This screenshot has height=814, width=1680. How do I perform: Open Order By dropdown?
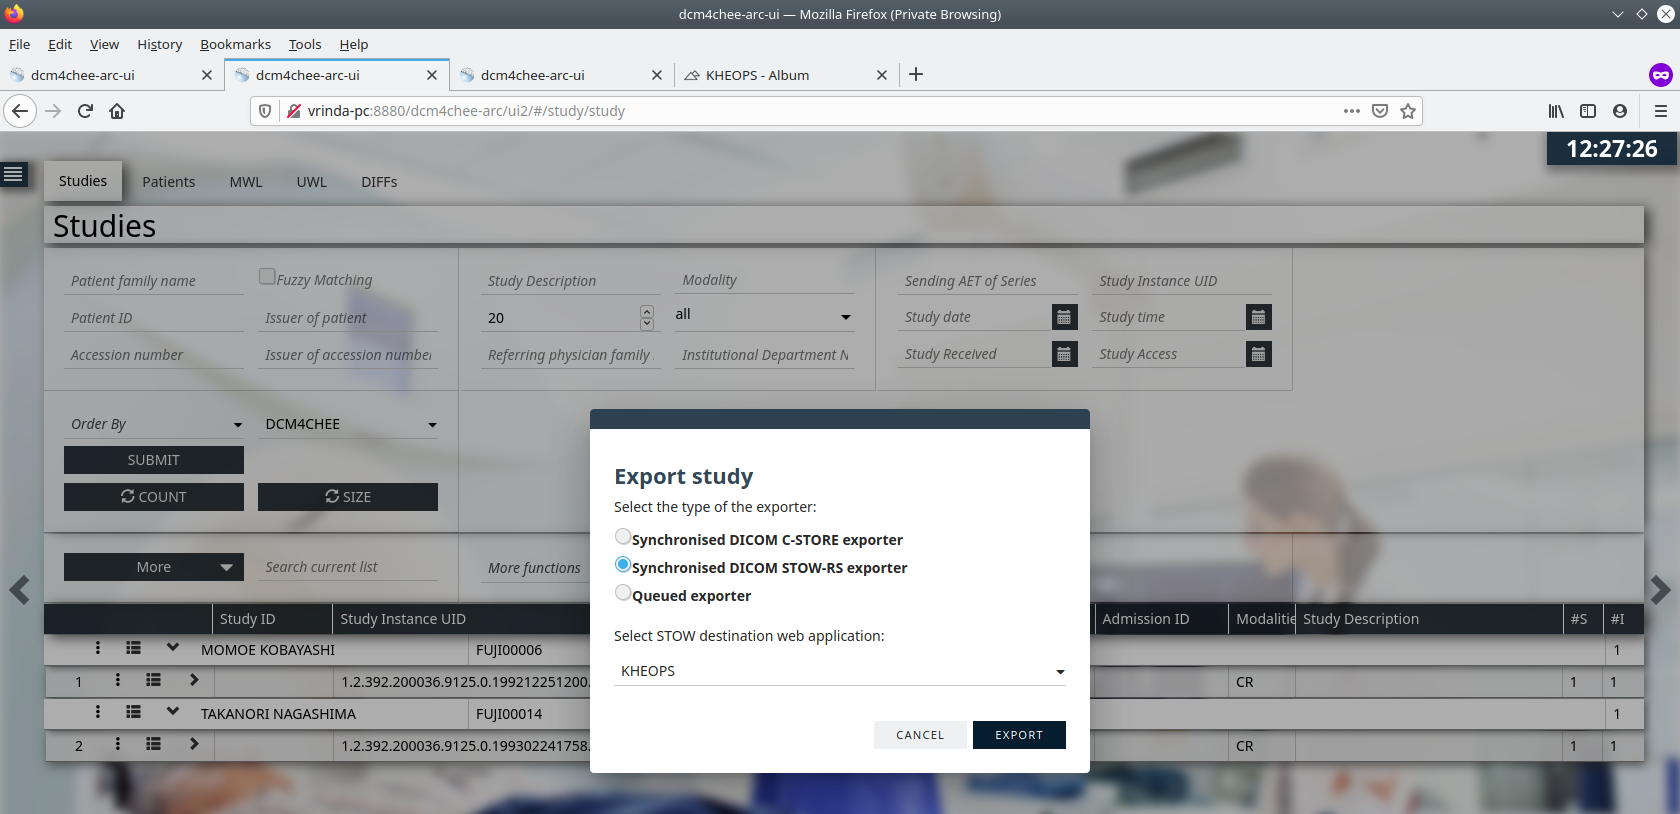[154, 424]
